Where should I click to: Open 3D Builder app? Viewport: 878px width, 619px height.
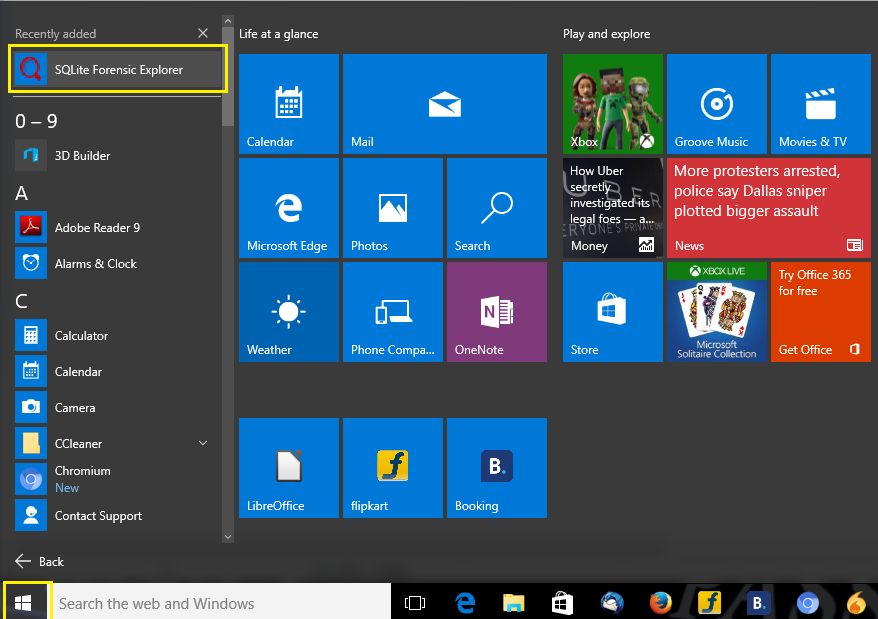click(118, 156)
